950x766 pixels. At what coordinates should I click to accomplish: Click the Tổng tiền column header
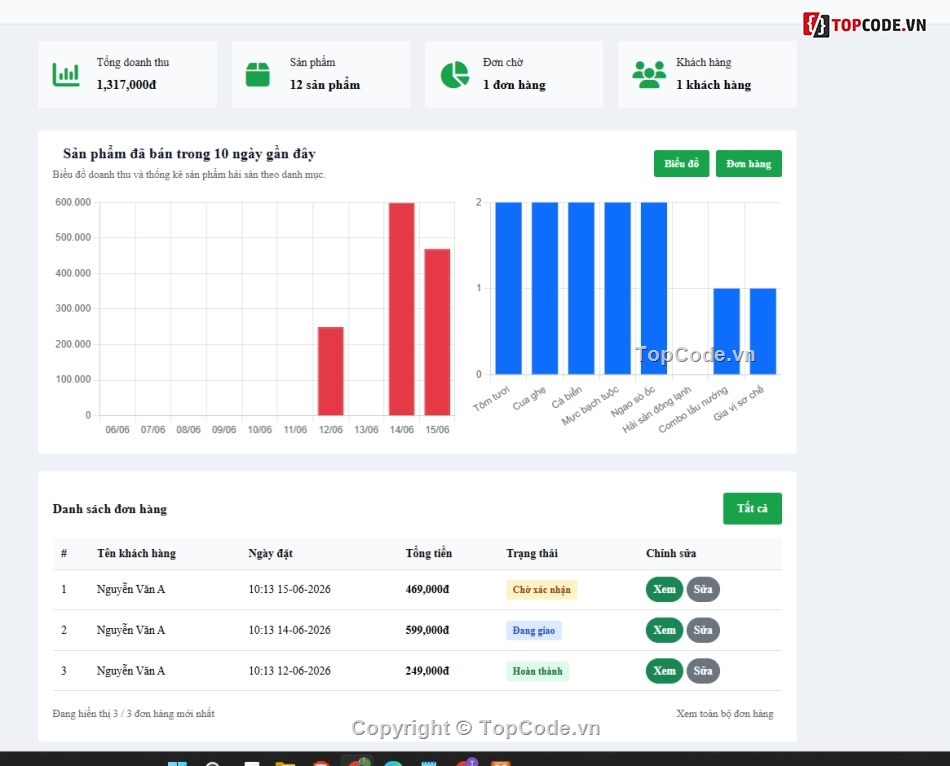[428, 553]
